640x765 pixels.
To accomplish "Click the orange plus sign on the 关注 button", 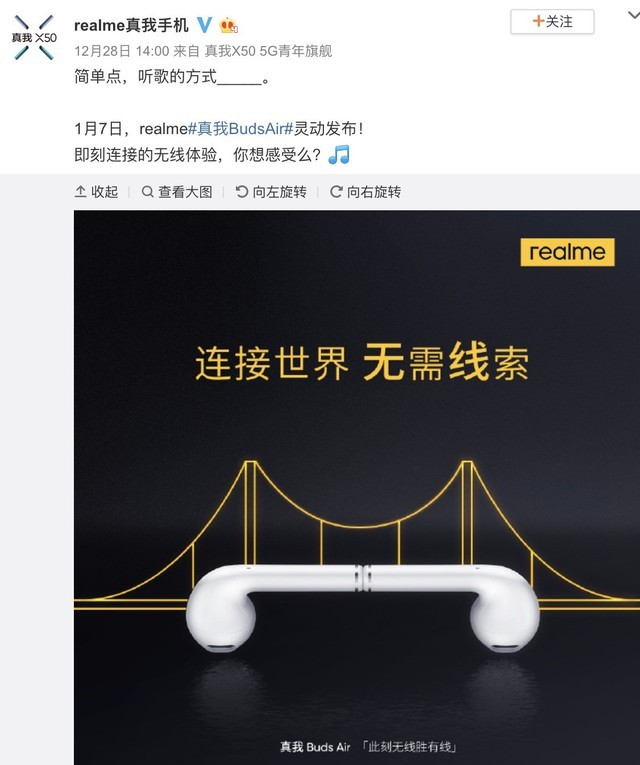I will 538,21.
